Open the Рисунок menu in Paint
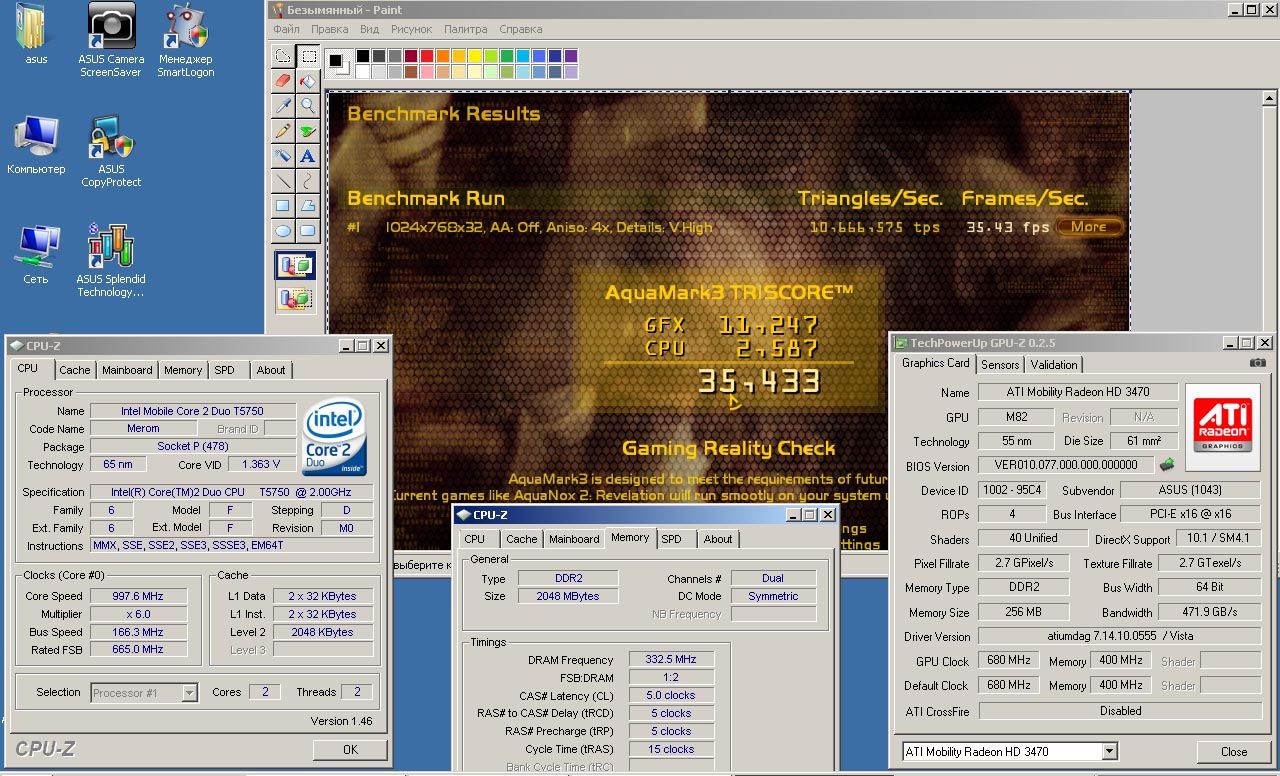The height and width of the screenshot is (776, 1280). (412, 30)
